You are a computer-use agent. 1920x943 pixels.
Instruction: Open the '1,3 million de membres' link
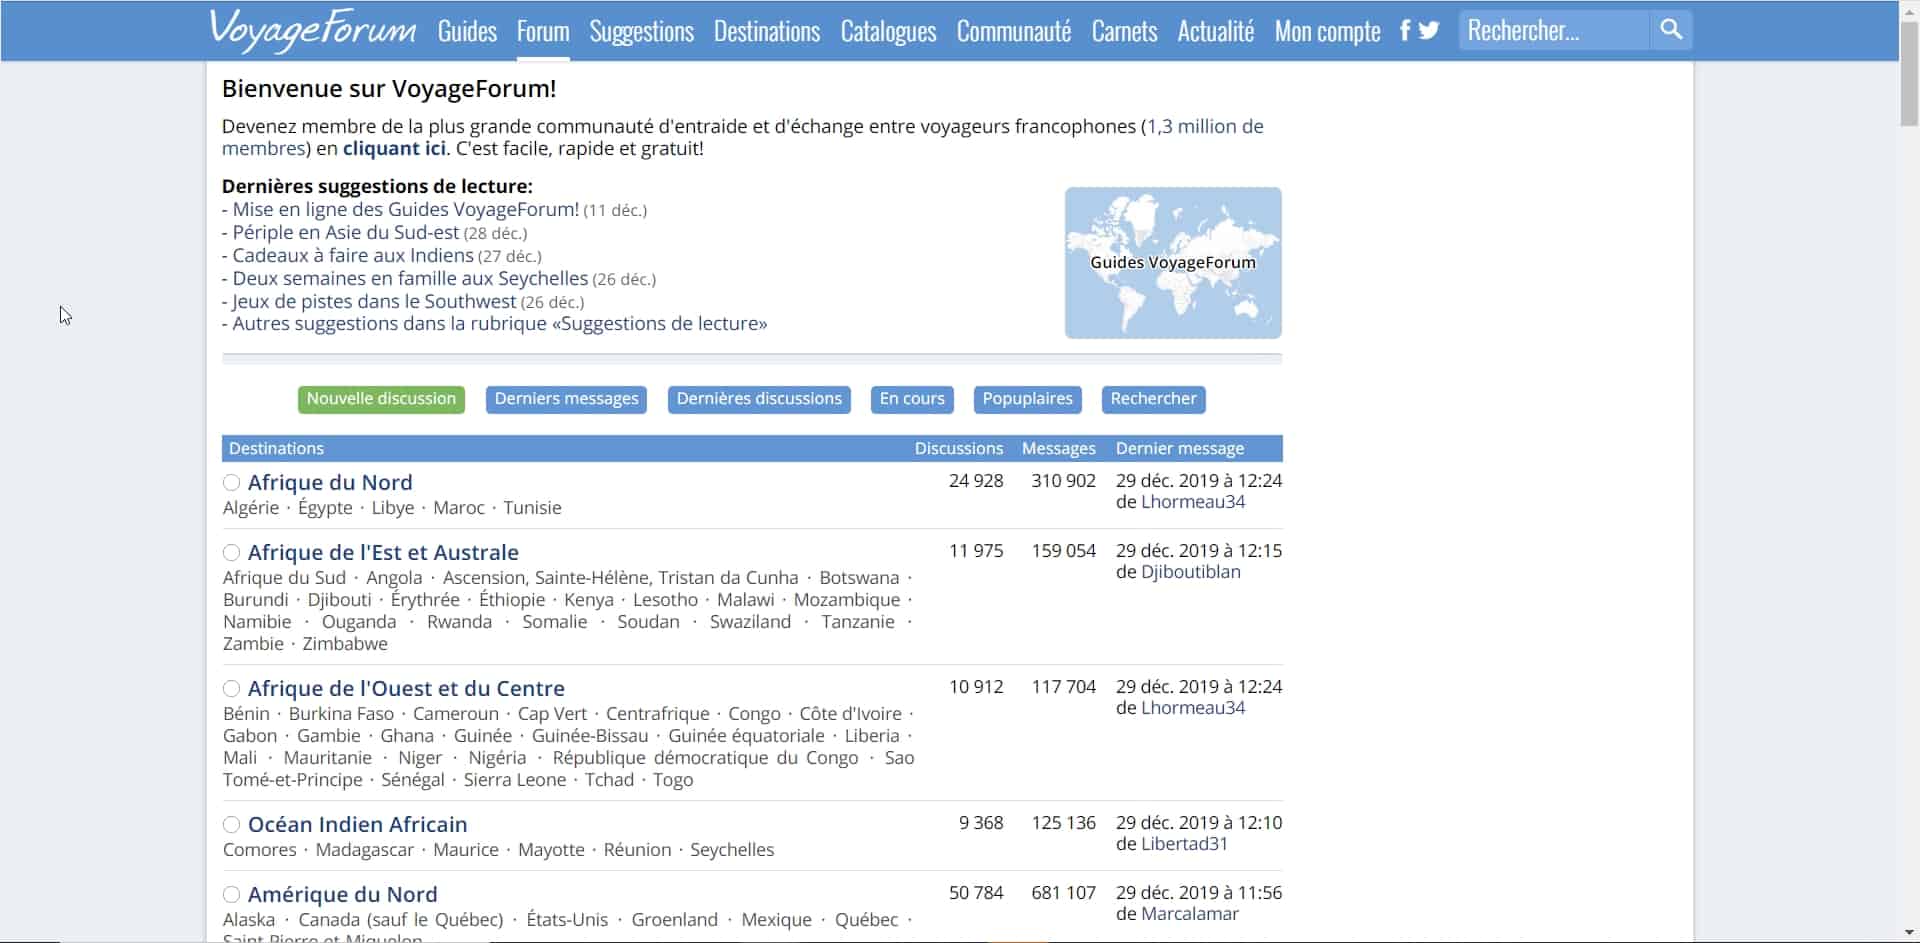point(743,138)
